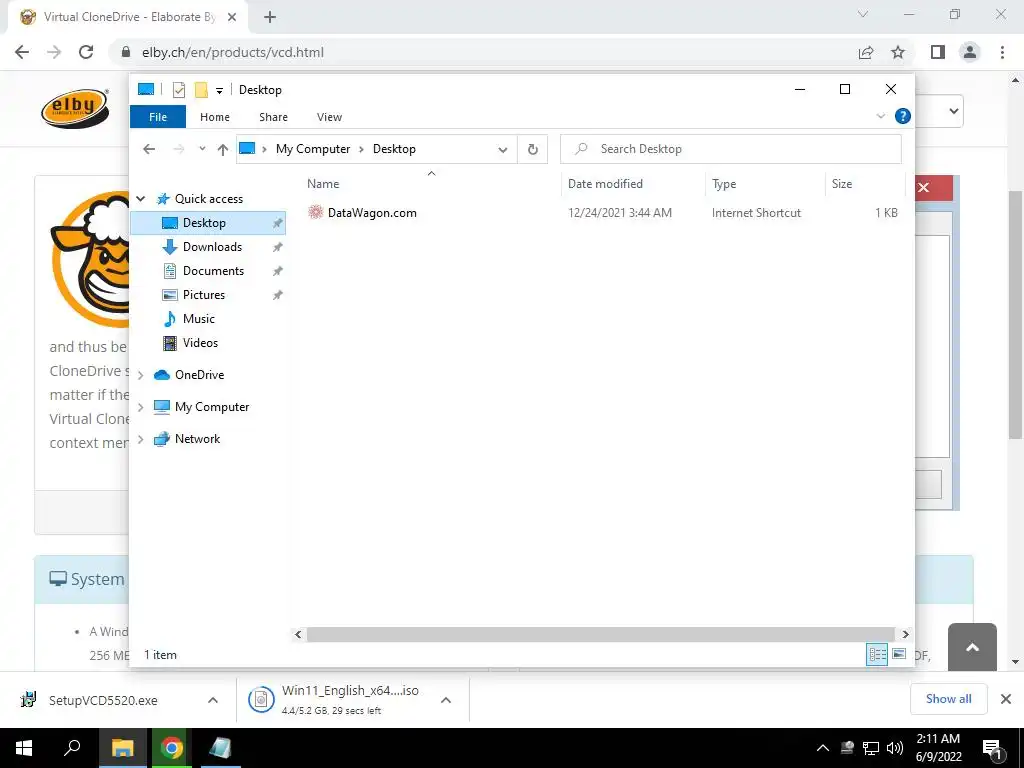
Task: Reload the Chrome page
Action: (x=86, y=52)
